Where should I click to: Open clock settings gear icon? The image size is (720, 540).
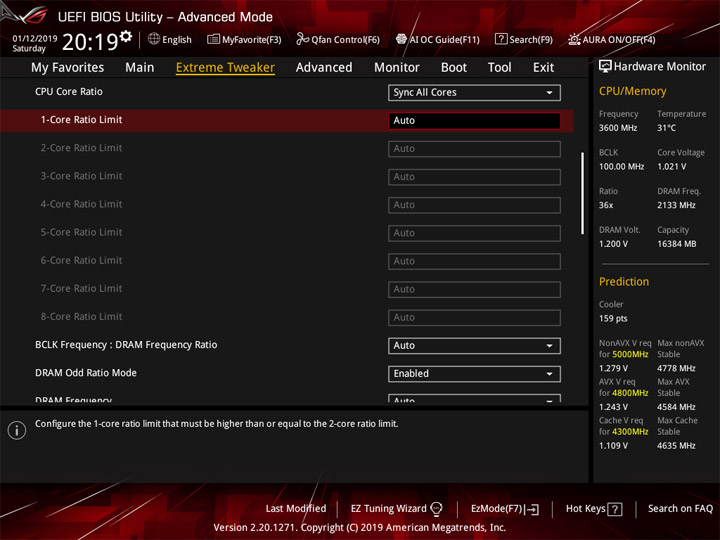tap(126, 36)
